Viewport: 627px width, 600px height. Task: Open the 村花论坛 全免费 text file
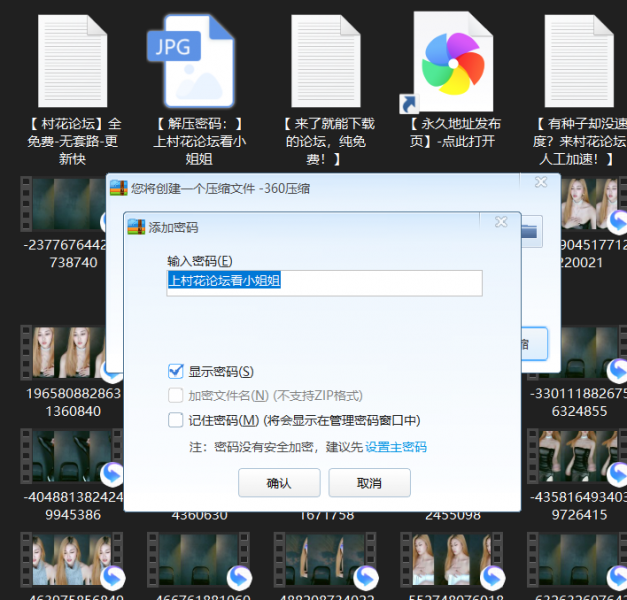[x=72, y=62]
